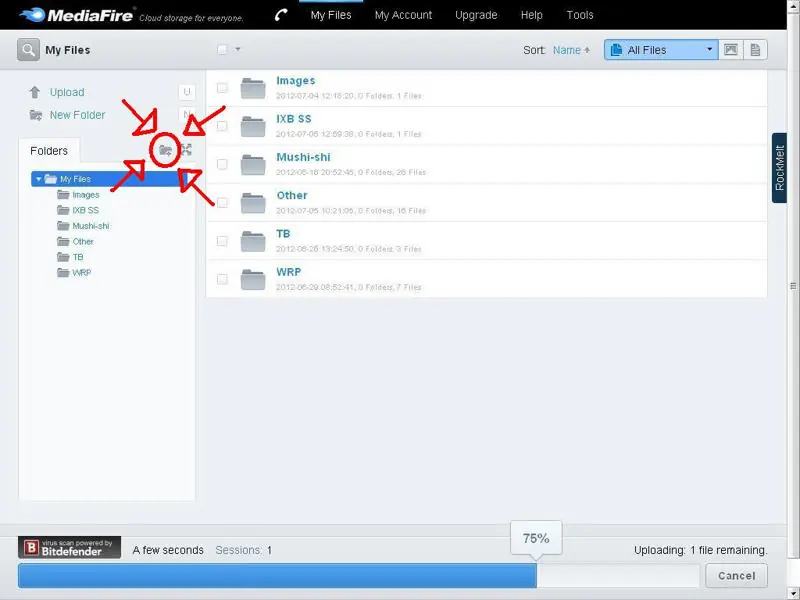
Task: Click 'A few seconds' time remaining text
Action: click(x=168, y=551)
